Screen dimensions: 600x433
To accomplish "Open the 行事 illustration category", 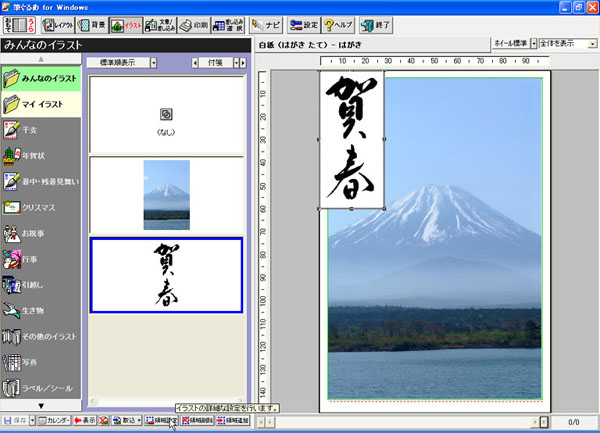I will point(41,259).
